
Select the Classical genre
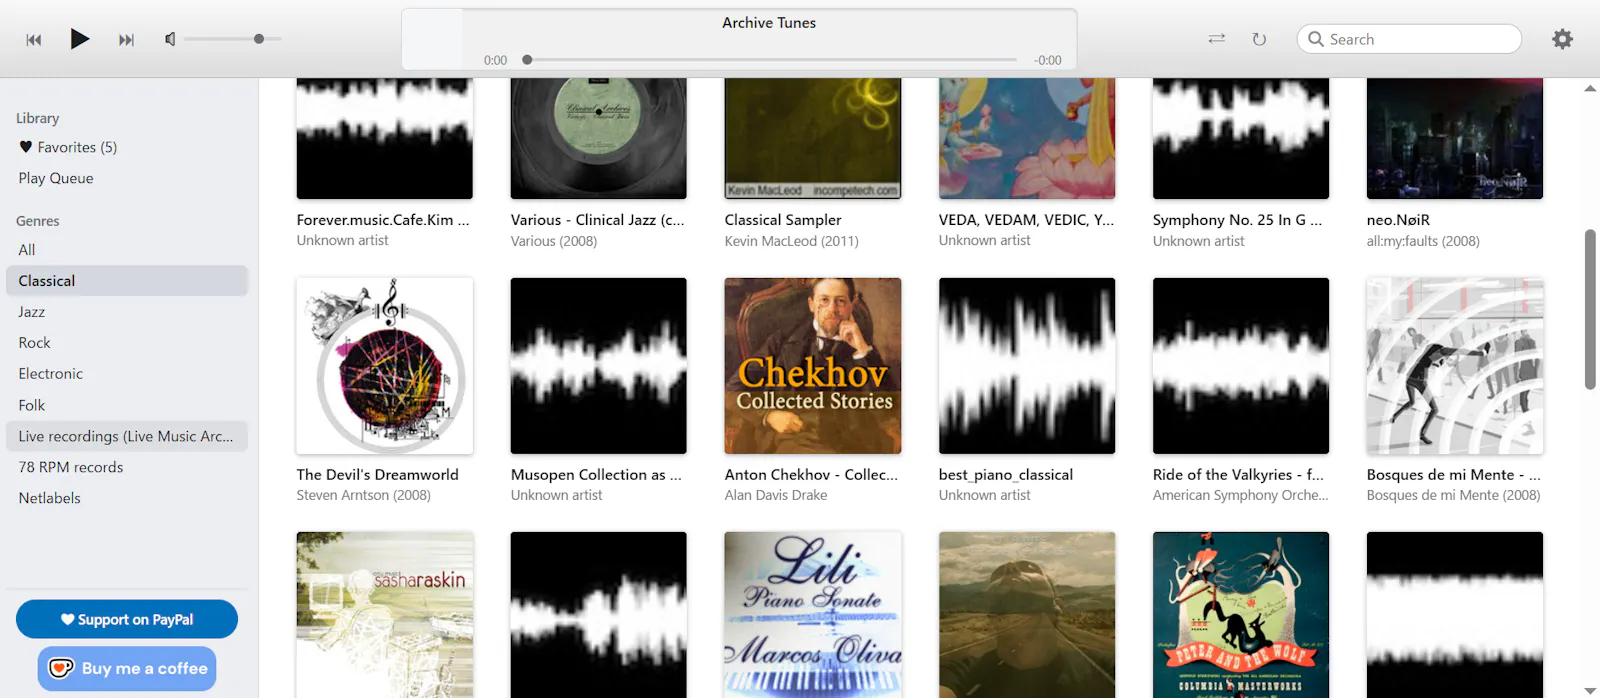127,281
